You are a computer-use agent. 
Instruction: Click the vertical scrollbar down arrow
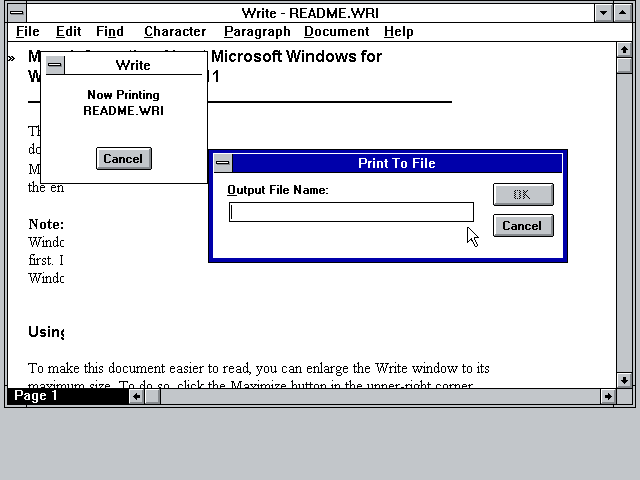(624, 380)
